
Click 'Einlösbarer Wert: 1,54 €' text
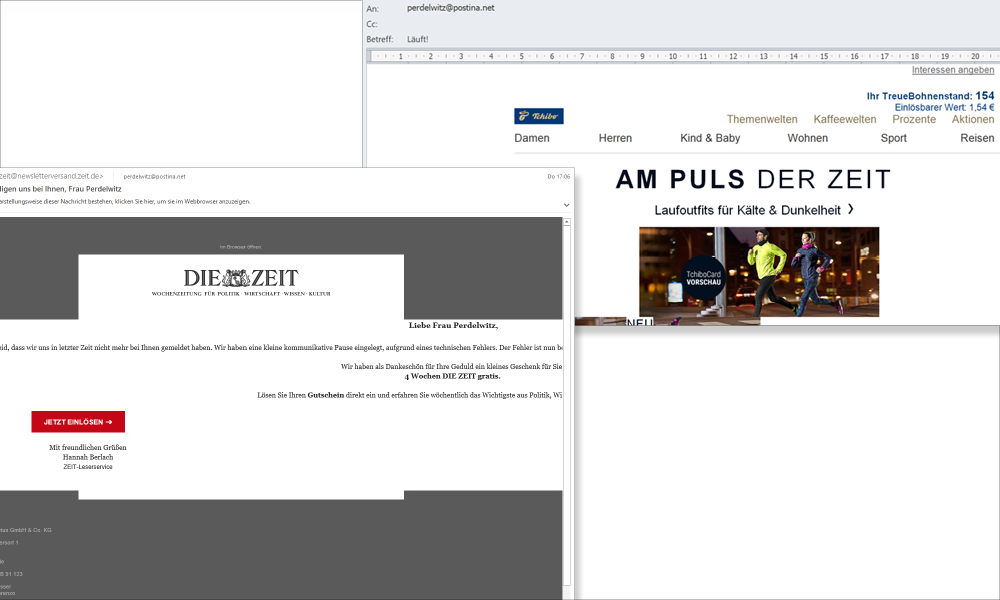point(944,108)
